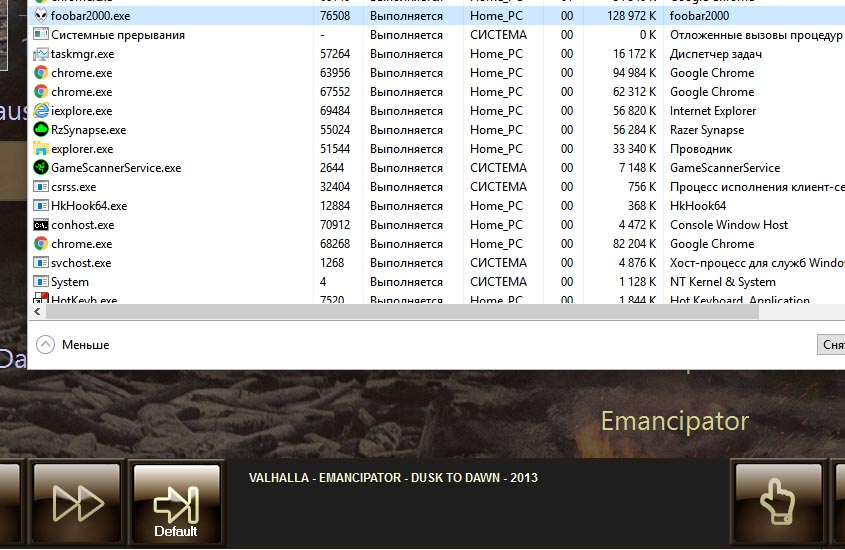The height and width of the screenshot is (550, 845).
Task: Select the Системные прерывания row
Action: pyautogui.click(x=437, y=34)
